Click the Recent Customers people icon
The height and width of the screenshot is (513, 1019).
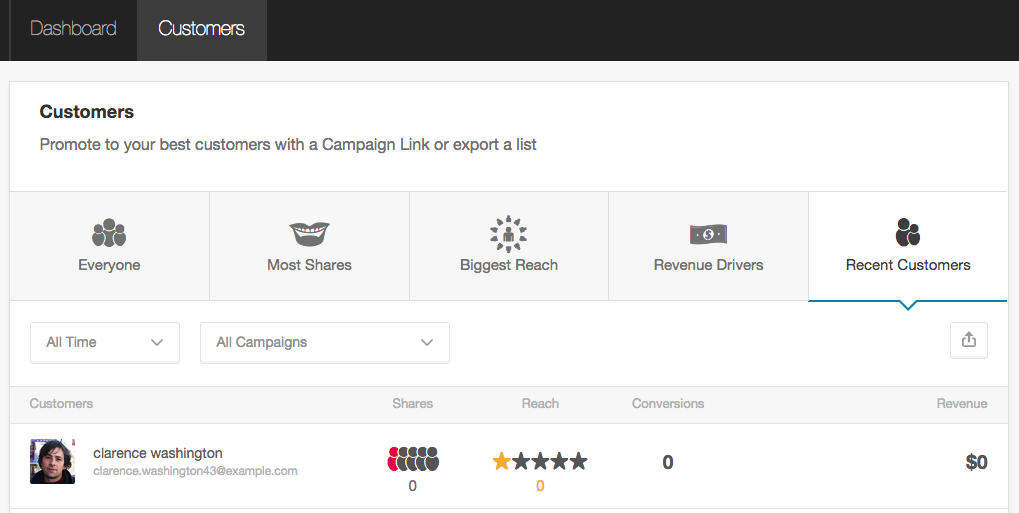tap(907, 233)
